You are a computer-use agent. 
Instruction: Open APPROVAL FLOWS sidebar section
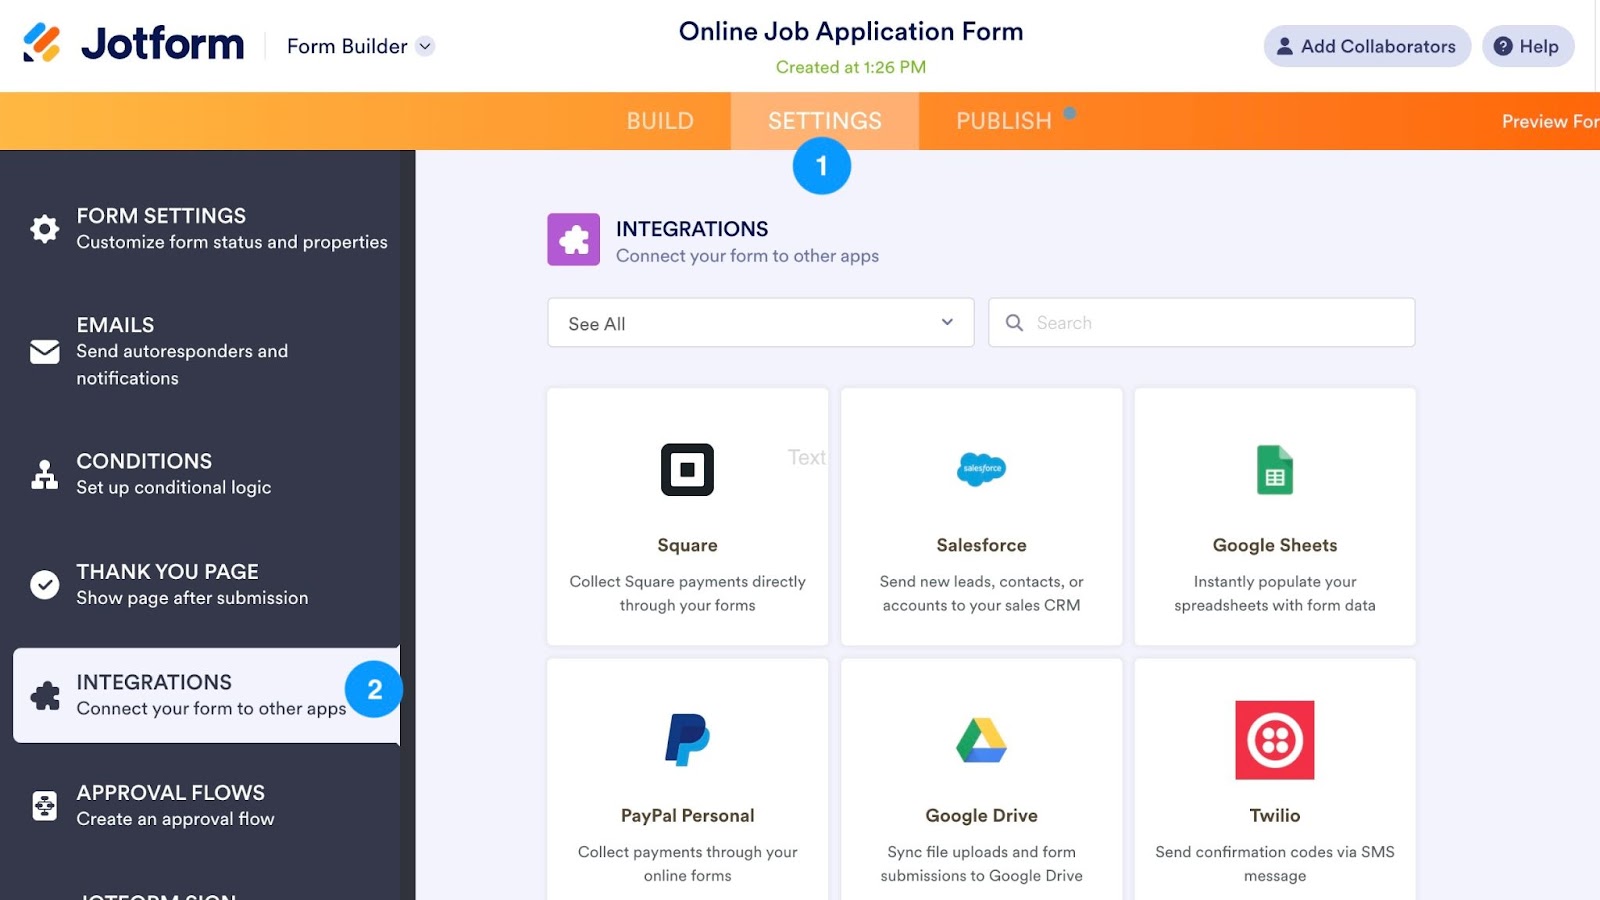(x=207, y=805)
